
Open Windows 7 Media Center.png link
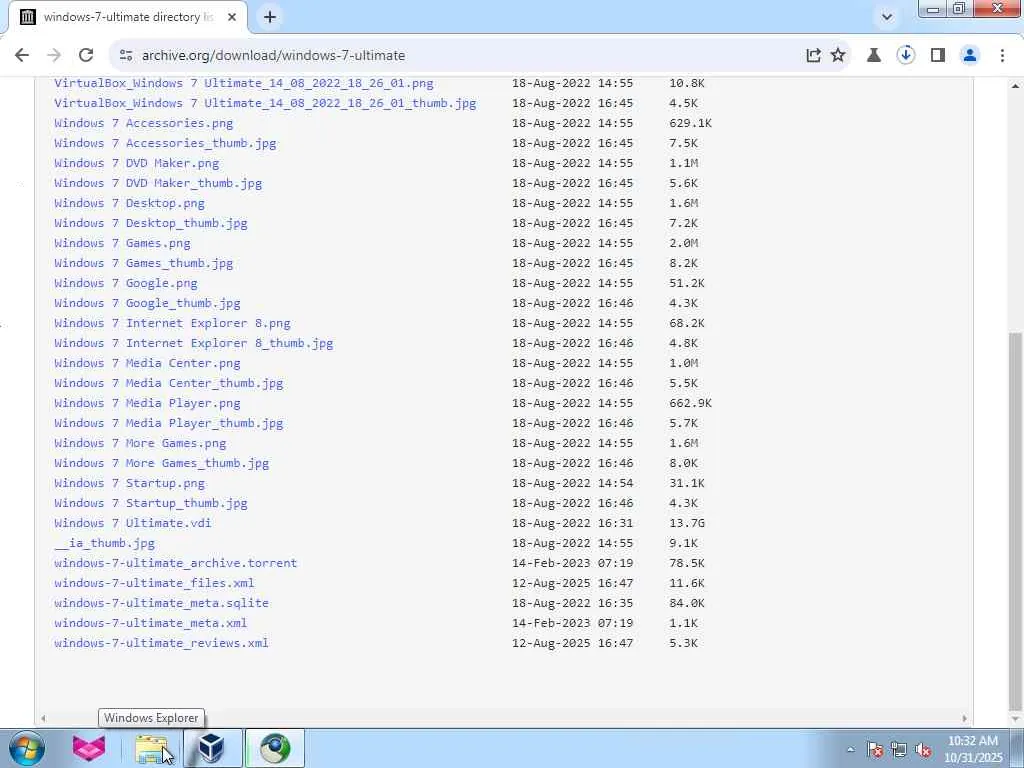pos(147,363)
